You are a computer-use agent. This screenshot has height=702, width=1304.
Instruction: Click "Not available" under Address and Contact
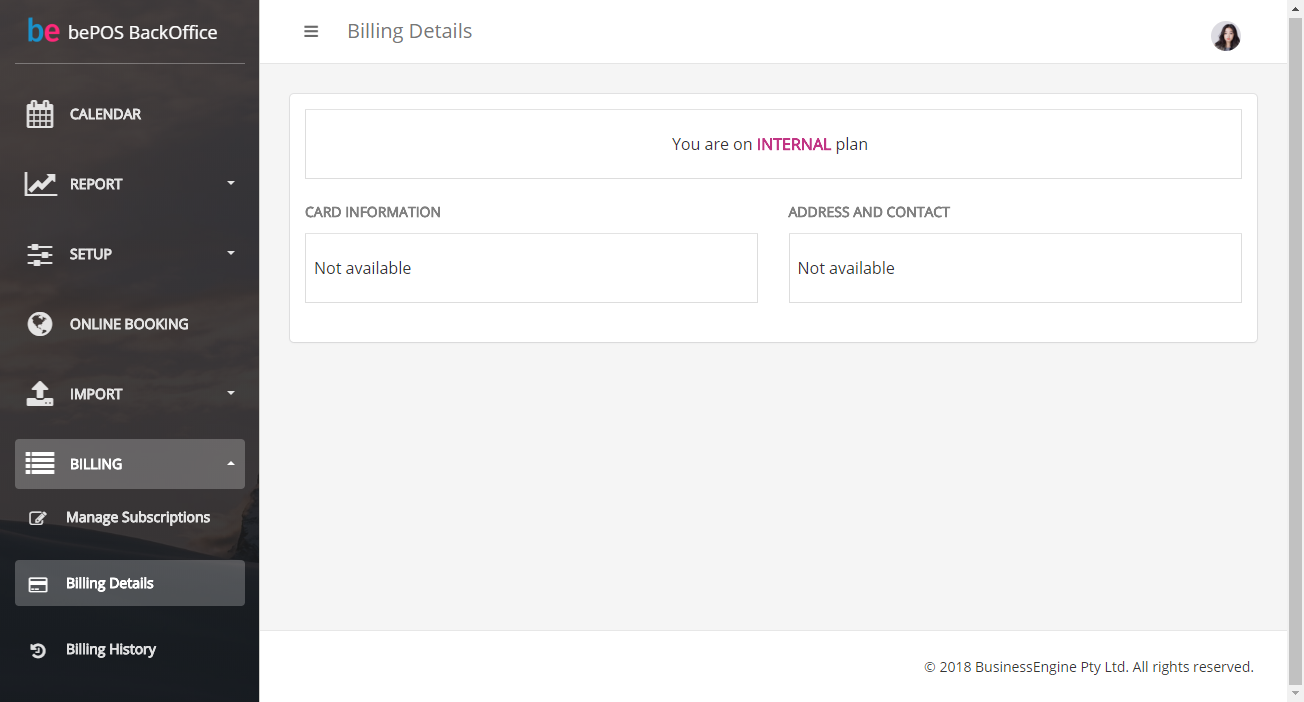[x=846, y=268]
